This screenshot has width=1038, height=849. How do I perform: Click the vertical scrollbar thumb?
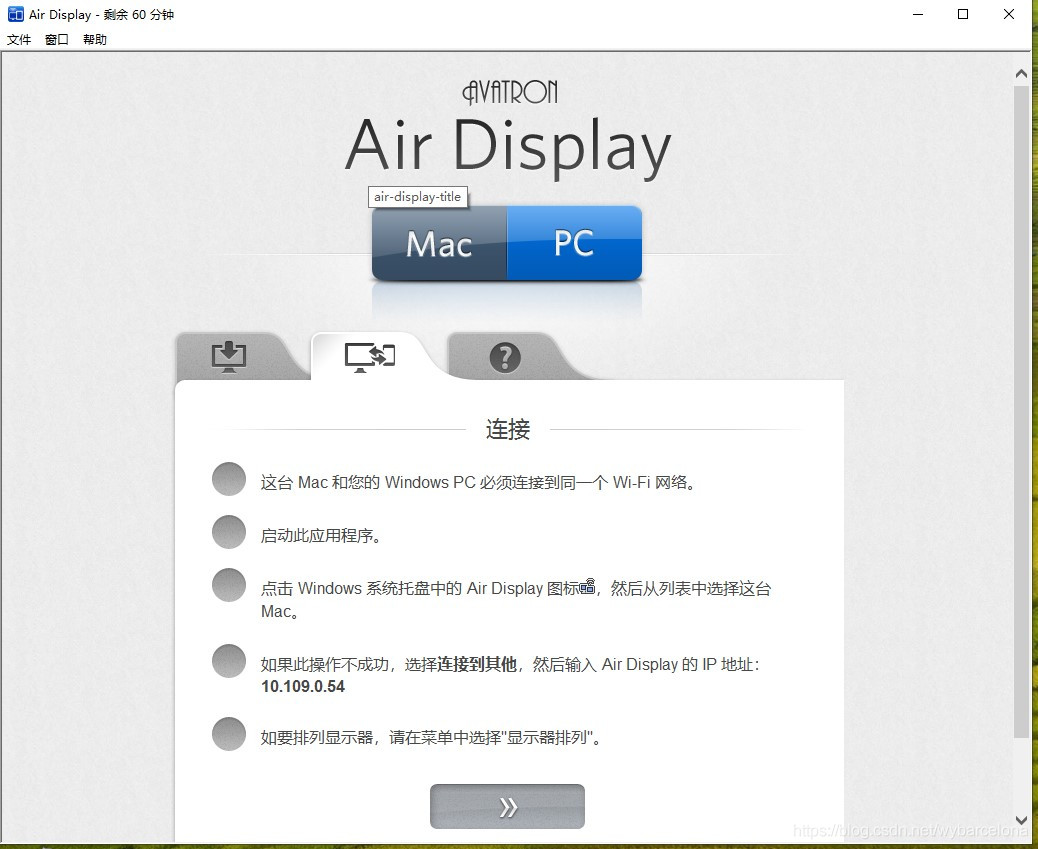click(x=1021, y=411)
